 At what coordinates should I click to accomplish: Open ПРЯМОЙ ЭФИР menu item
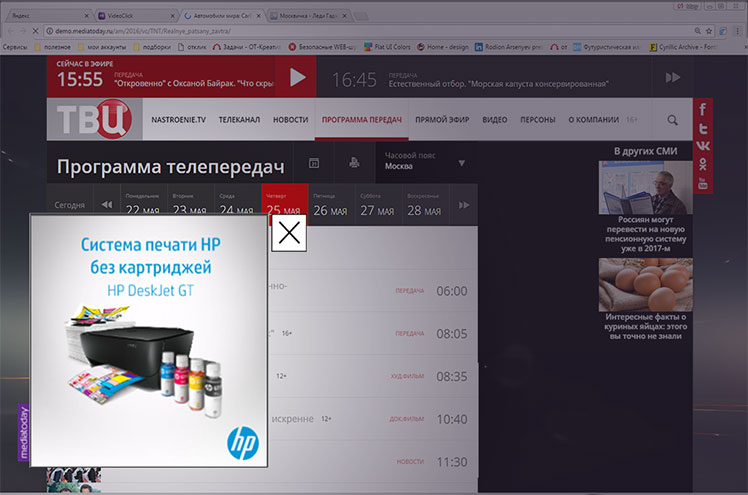pos(442,120)
